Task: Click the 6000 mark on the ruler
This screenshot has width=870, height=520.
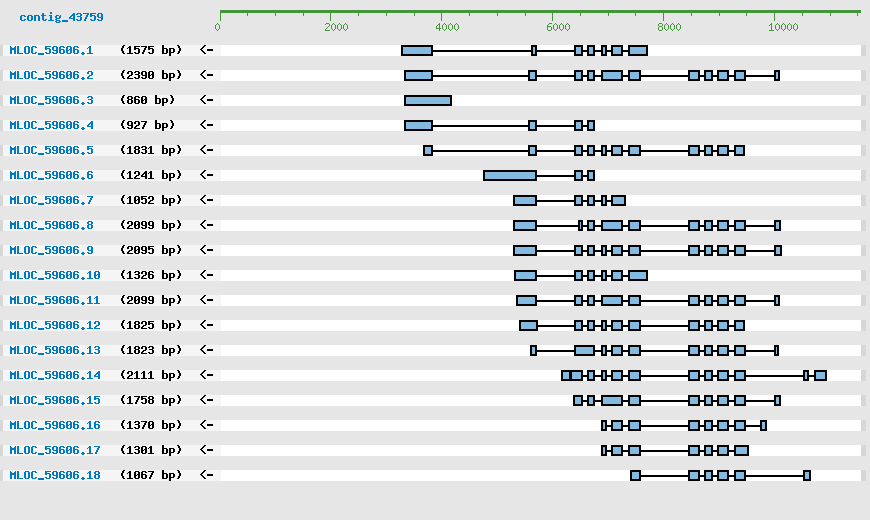Action: 558,26
